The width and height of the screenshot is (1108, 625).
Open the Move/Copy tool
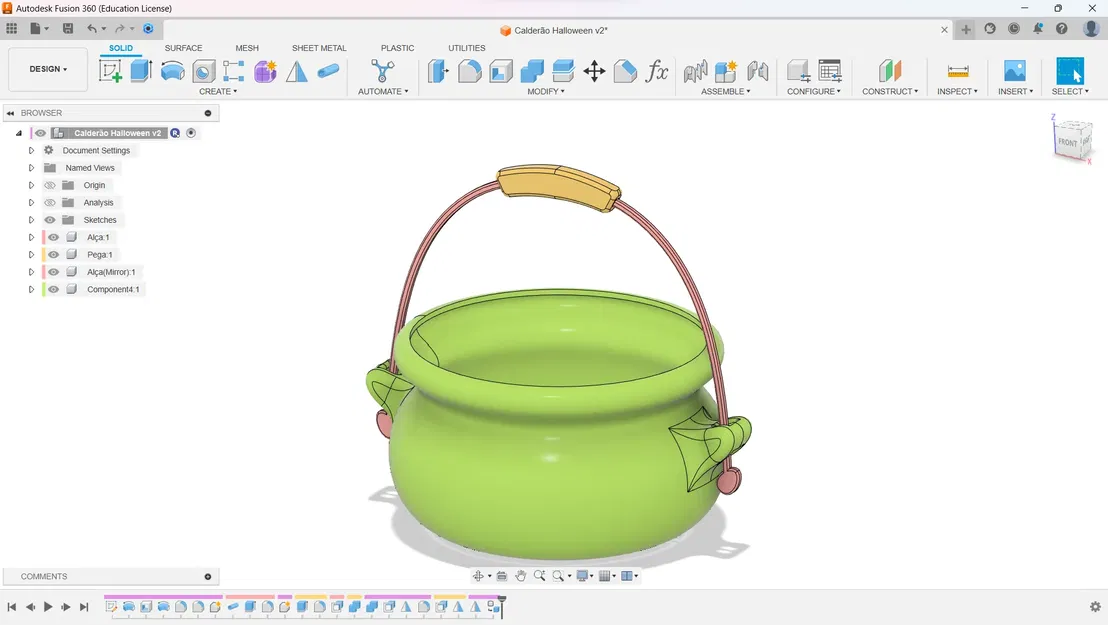tap(594, 71)
